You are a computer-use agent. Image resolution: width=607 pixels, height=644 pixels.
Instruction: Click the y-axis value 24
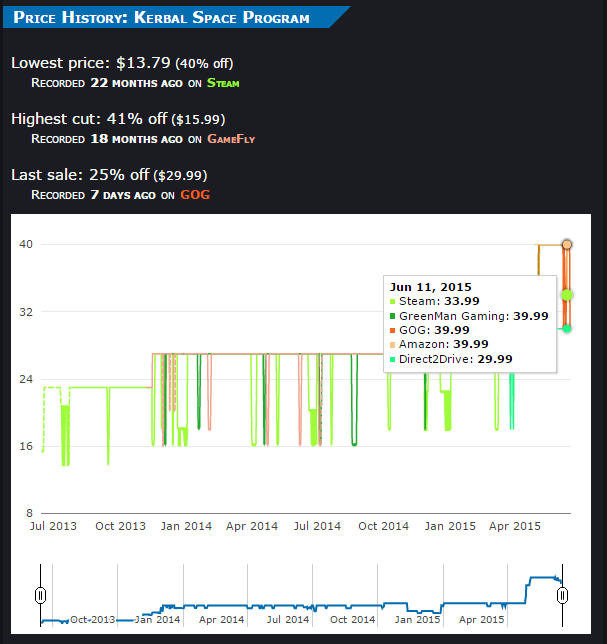tap(26, 379)
